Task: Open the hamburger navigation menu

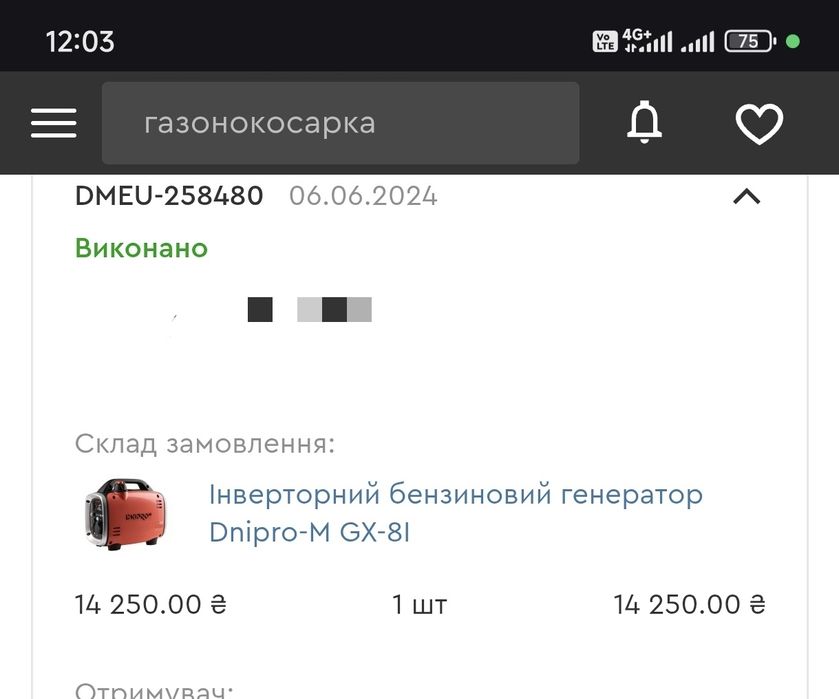Action: coord(53,123)
